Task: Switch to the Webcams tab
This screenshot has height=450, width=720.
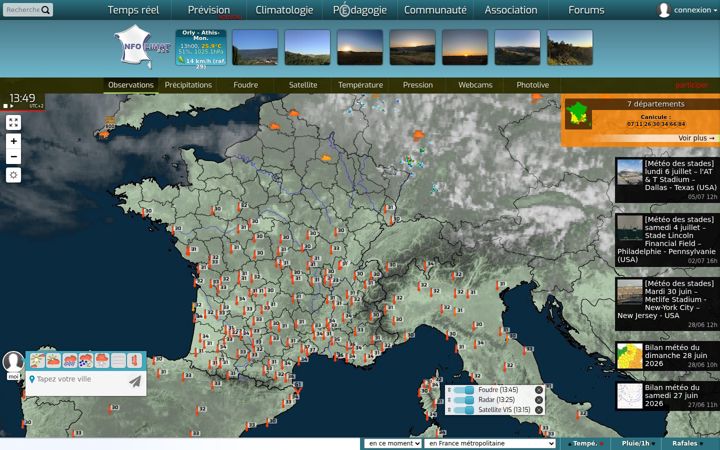Action: click(475, 85)
